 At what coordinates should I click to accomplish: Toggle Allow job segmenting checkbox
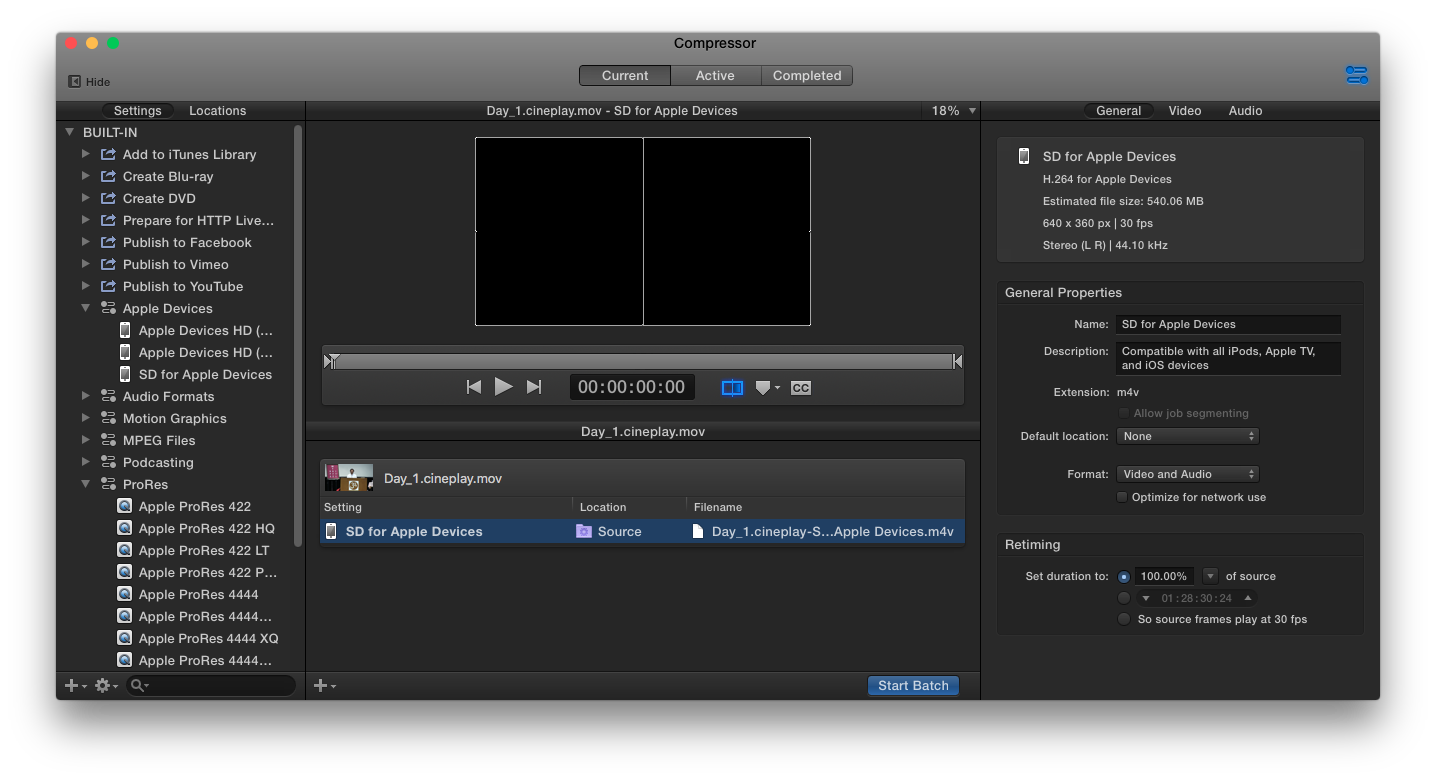point(1124,413)
